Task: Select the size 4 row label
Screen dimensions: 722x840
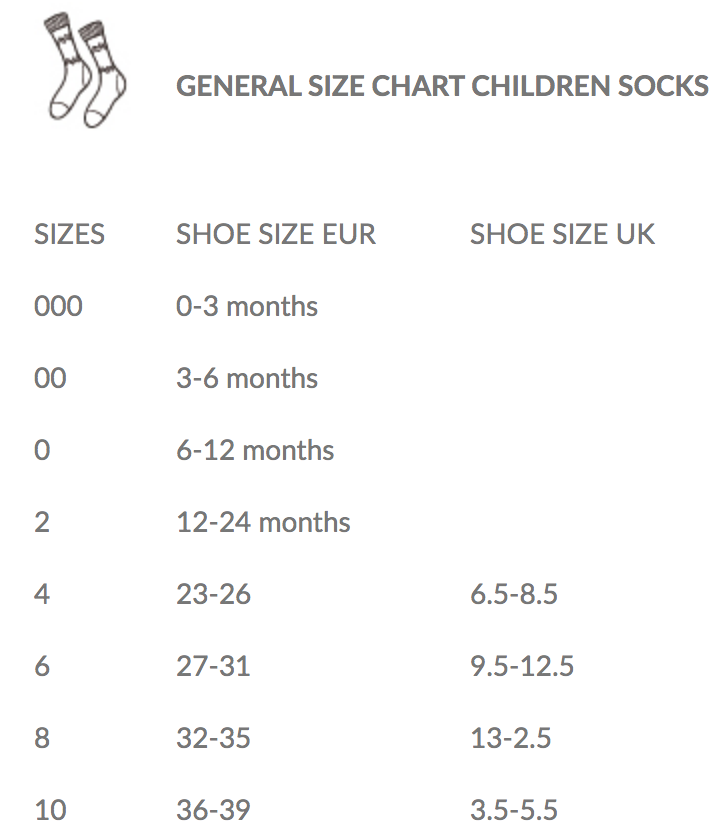Action: 42,594
